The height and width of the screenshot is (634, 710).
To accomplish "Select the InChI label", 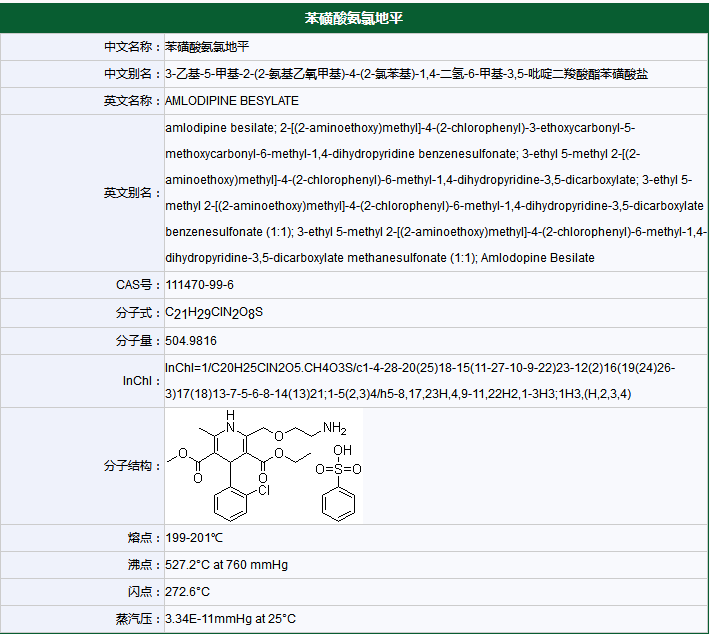I will tap(141, 381).
